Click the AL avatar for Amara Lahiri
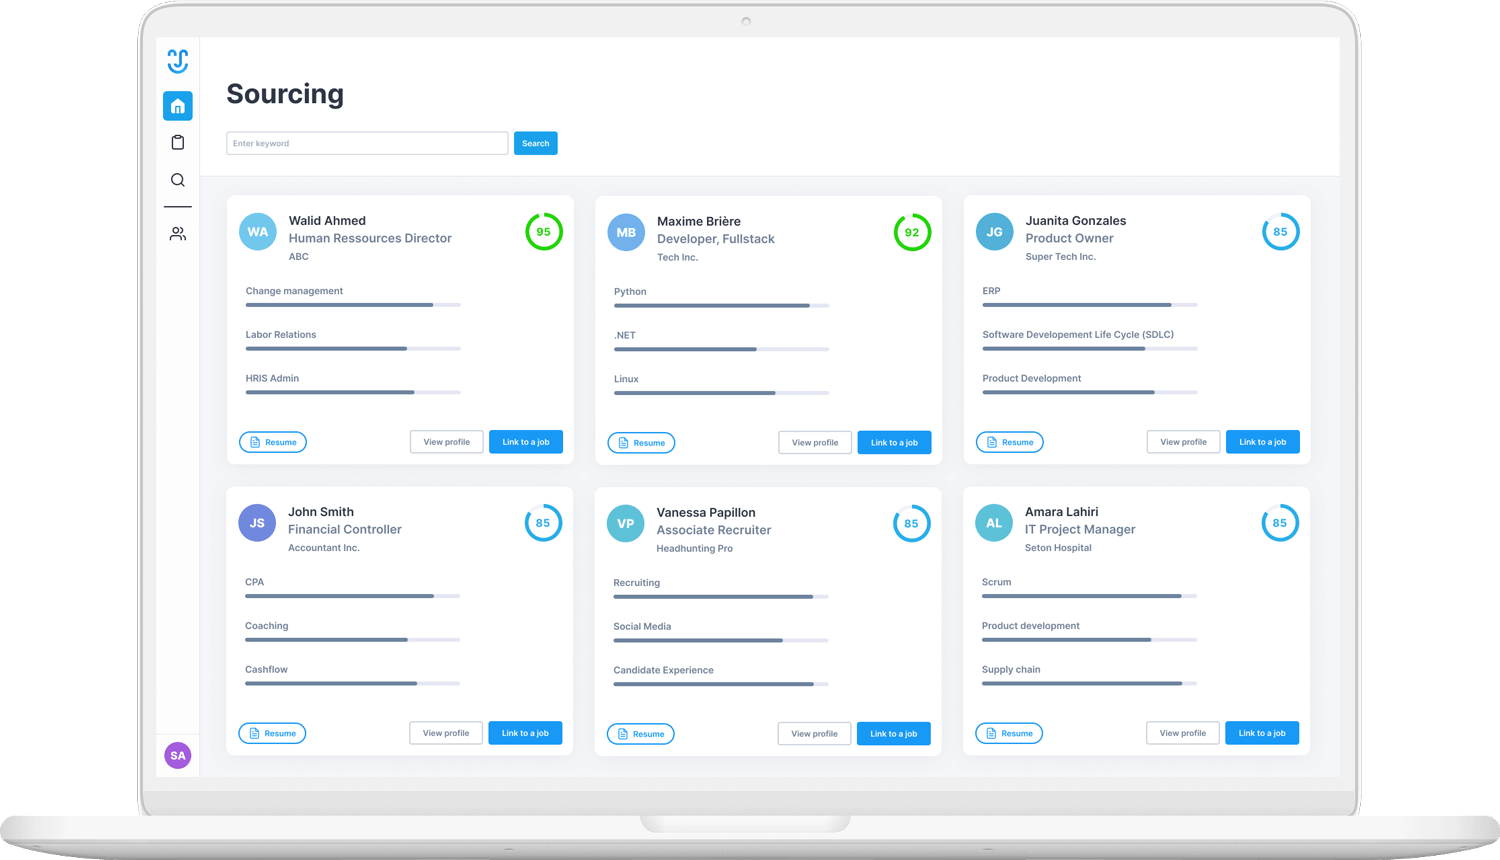 pos(994,523)
